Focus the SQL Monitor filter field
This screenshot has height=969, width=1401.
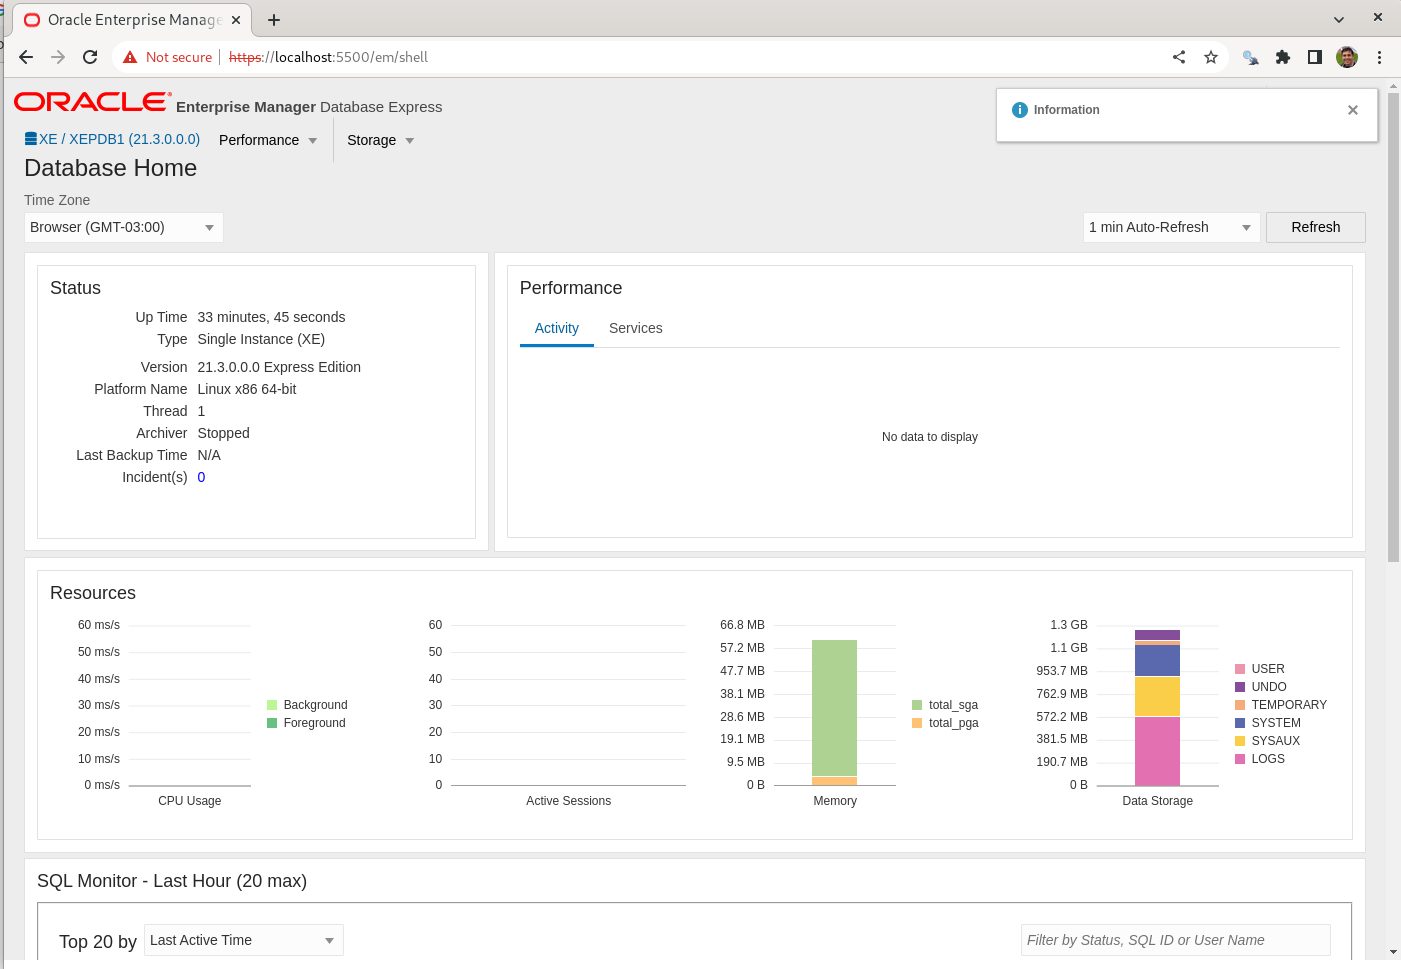pyautogui.click(x=1176, y=940)
